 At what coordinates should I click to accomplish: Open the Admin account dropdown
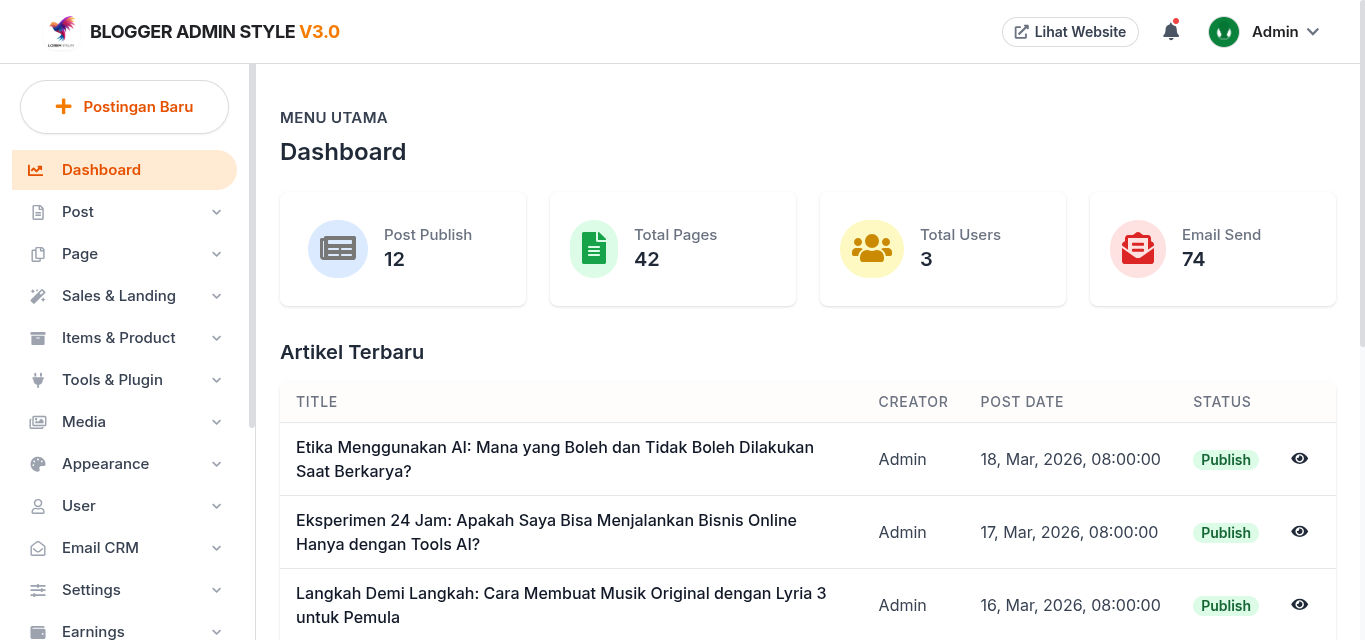point(1265,32)
